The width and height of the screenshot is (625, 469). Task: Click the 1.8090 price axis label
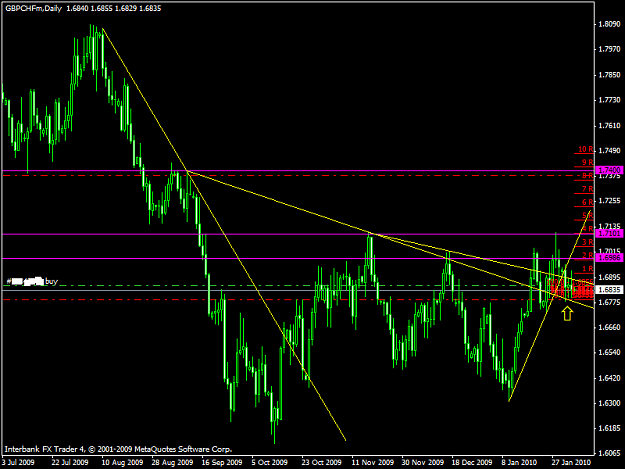(609, 24)
